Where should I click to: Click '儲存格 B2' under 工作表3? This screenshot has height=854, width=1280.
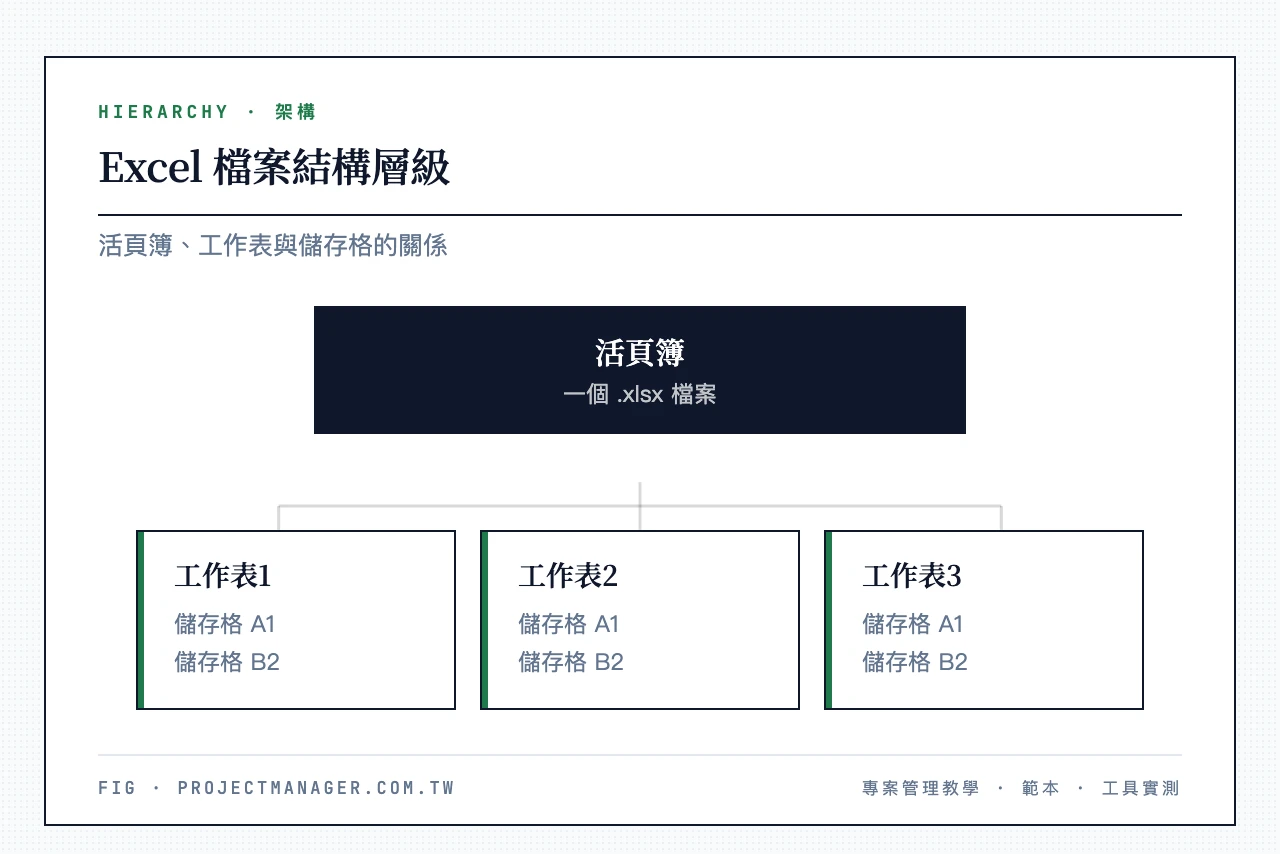915,662
